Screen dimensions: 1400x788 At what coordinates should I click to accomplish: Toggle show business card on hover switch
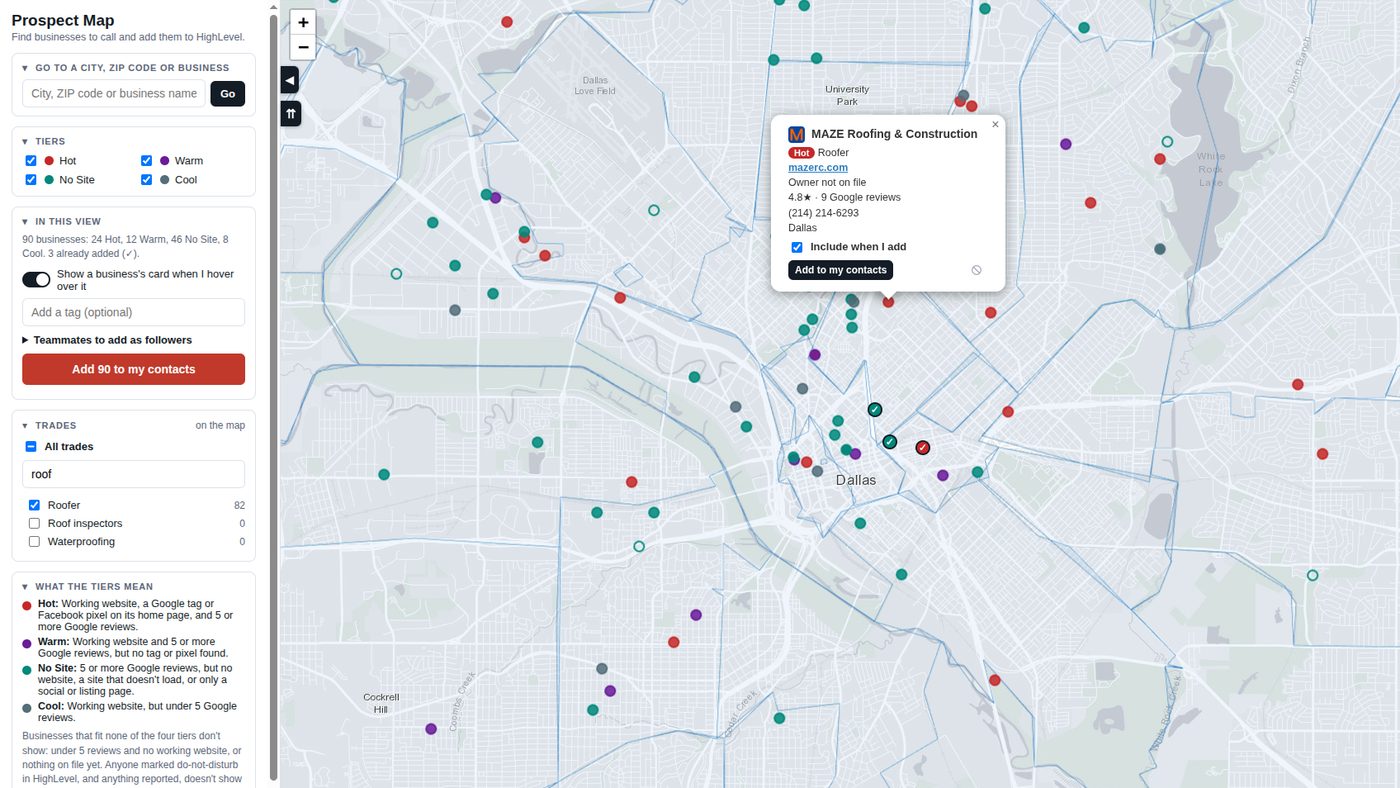click(x=36, y=279)
